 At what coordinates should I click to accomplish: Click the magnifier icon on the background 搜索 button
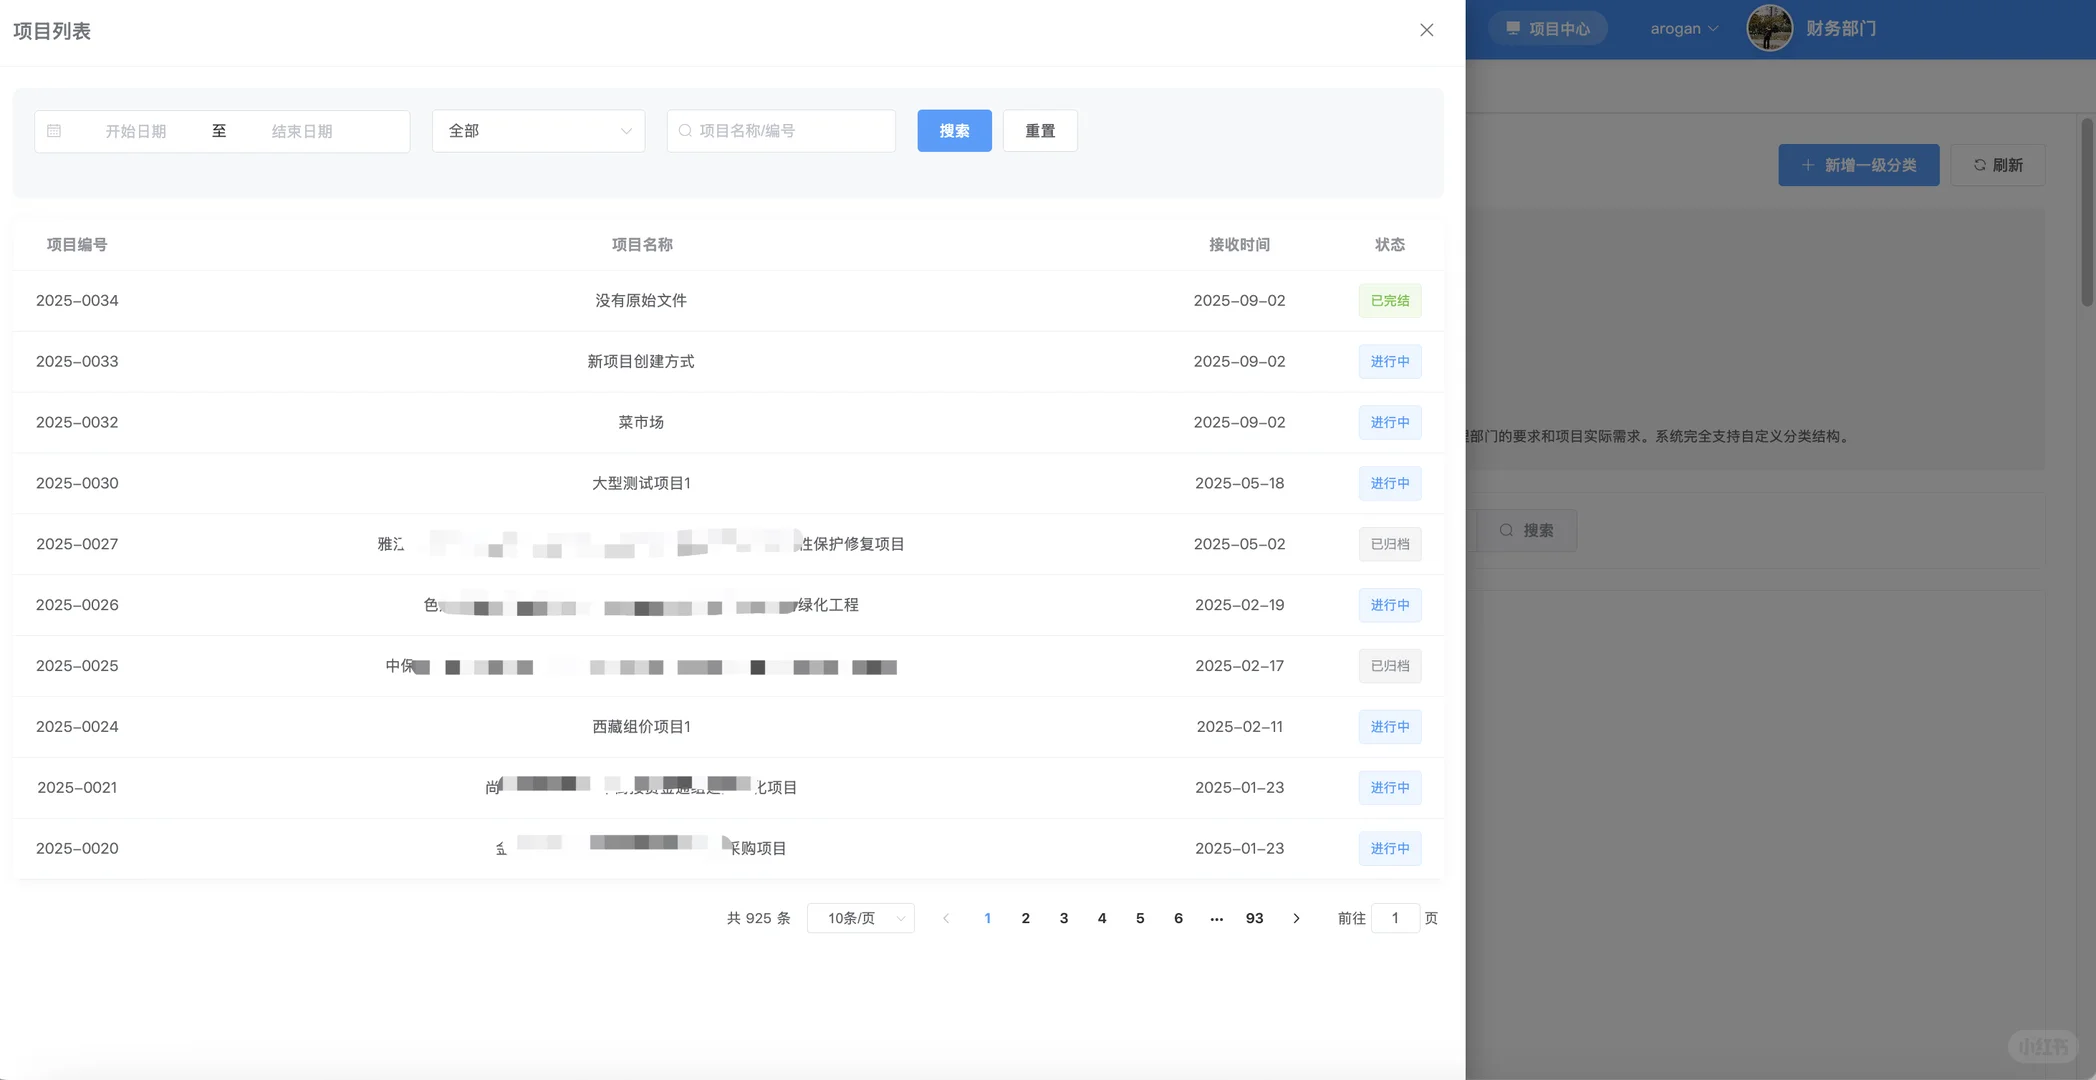tap(1506, 530)
